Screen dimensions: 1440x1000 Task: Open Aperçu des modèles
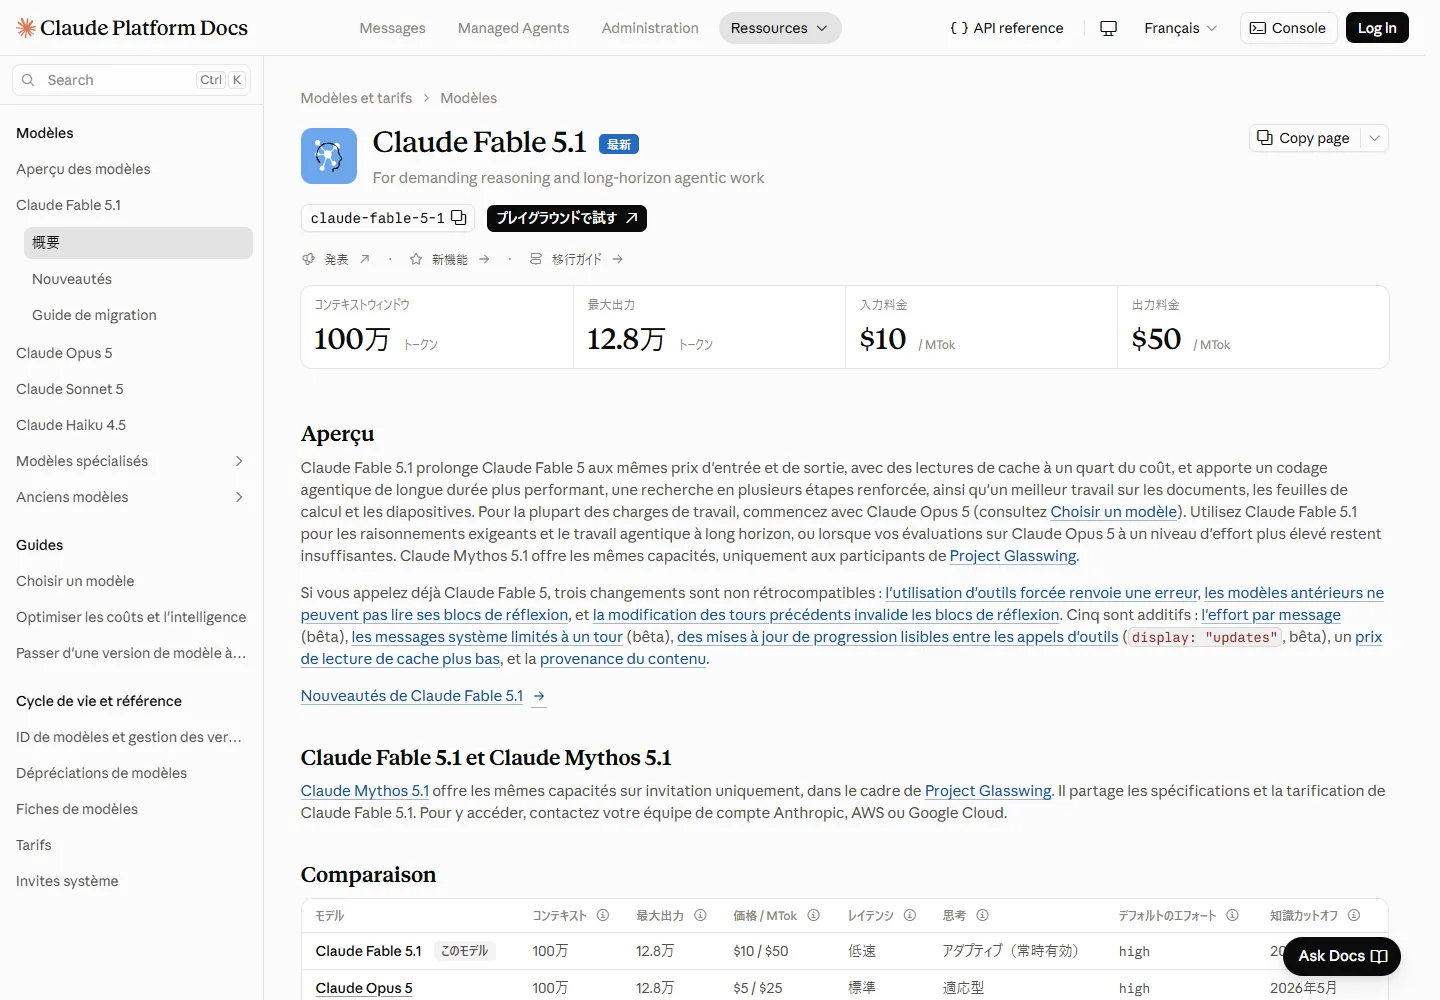coord(83,169)
